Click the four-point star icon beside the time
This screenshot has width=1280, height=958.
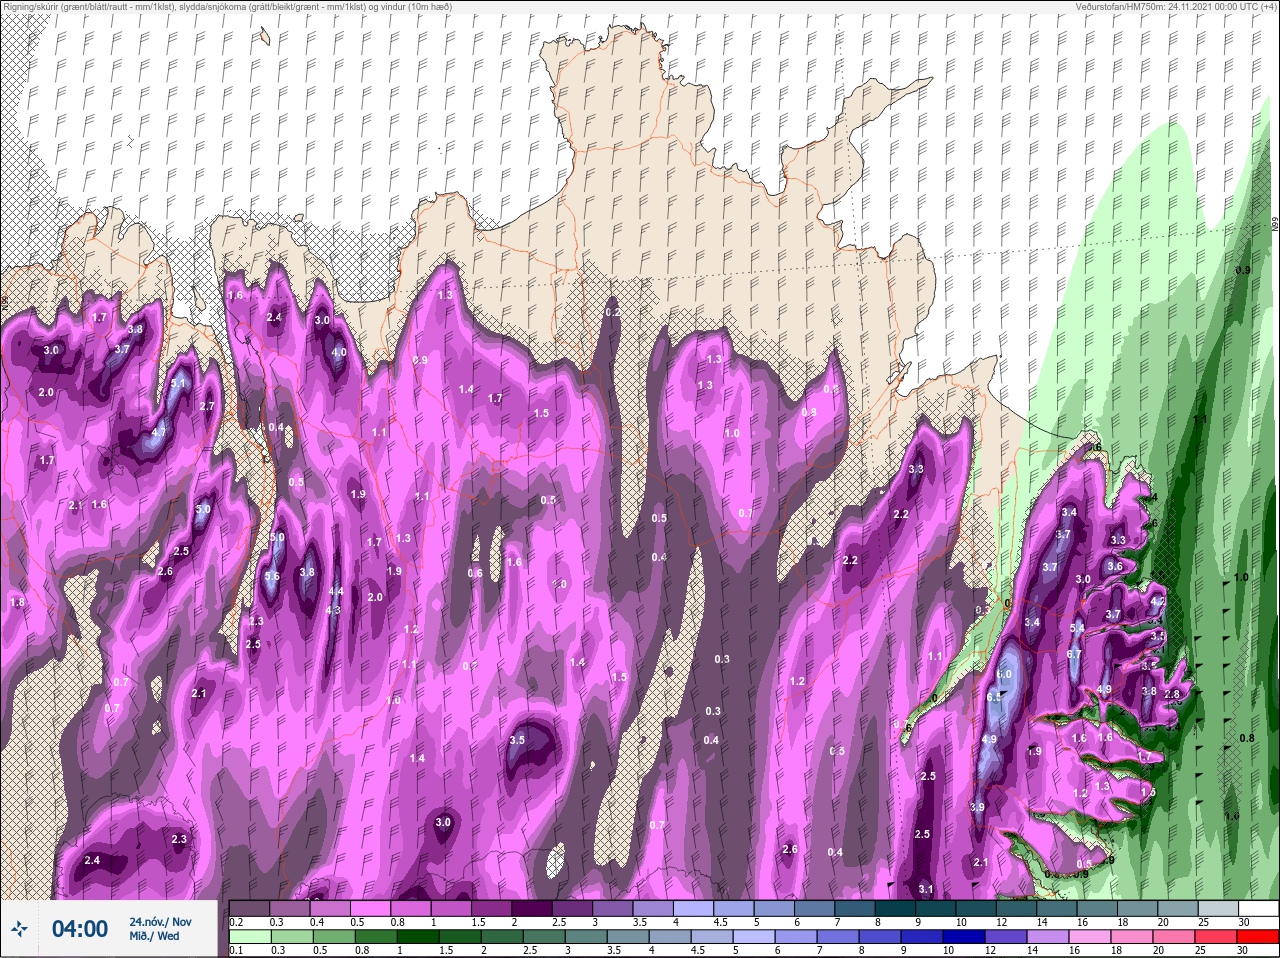tap(19, 929)
